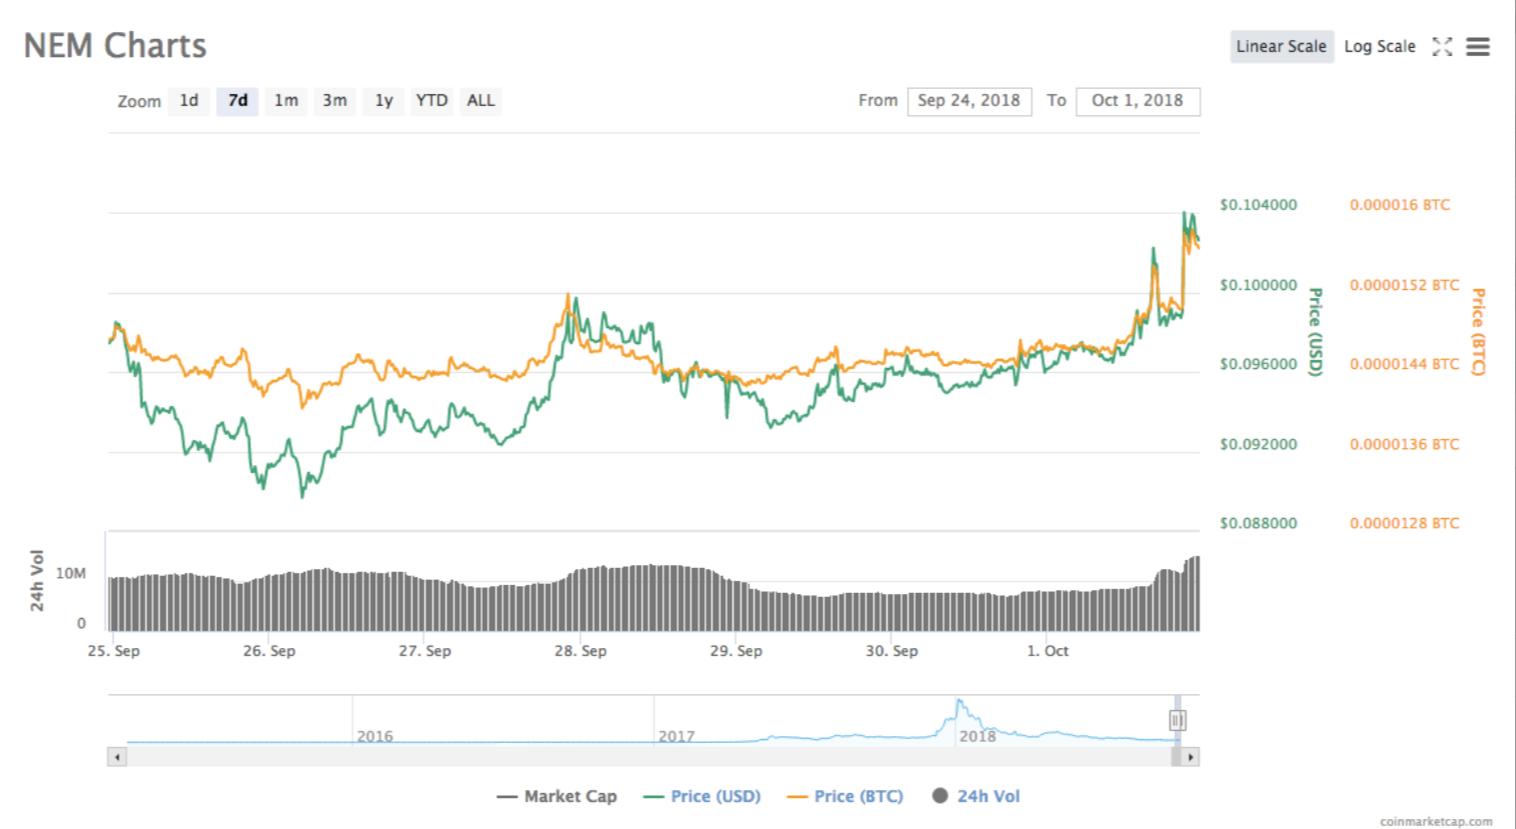Set zoom range to ALL
This screenshot has width=1516, height=829.
[x=480, y=101]
